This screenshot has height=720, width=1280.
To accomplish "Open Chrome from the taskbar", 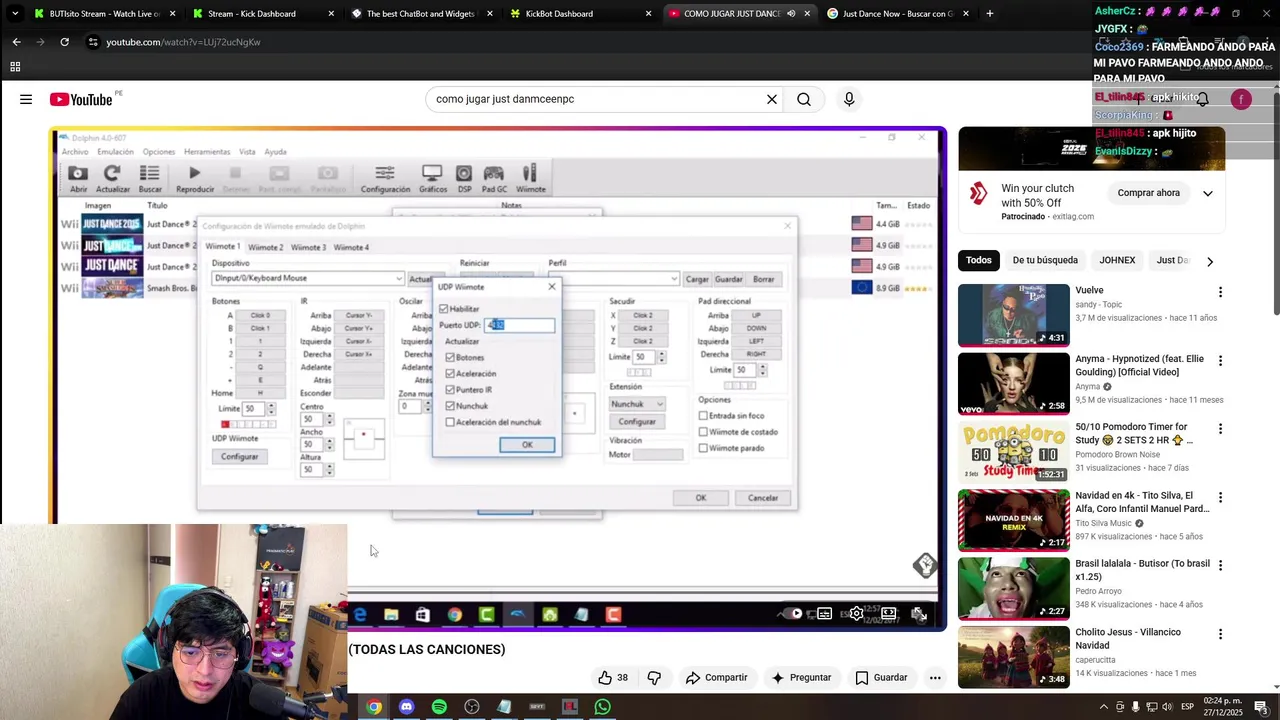I will click(x=374, y=707).
